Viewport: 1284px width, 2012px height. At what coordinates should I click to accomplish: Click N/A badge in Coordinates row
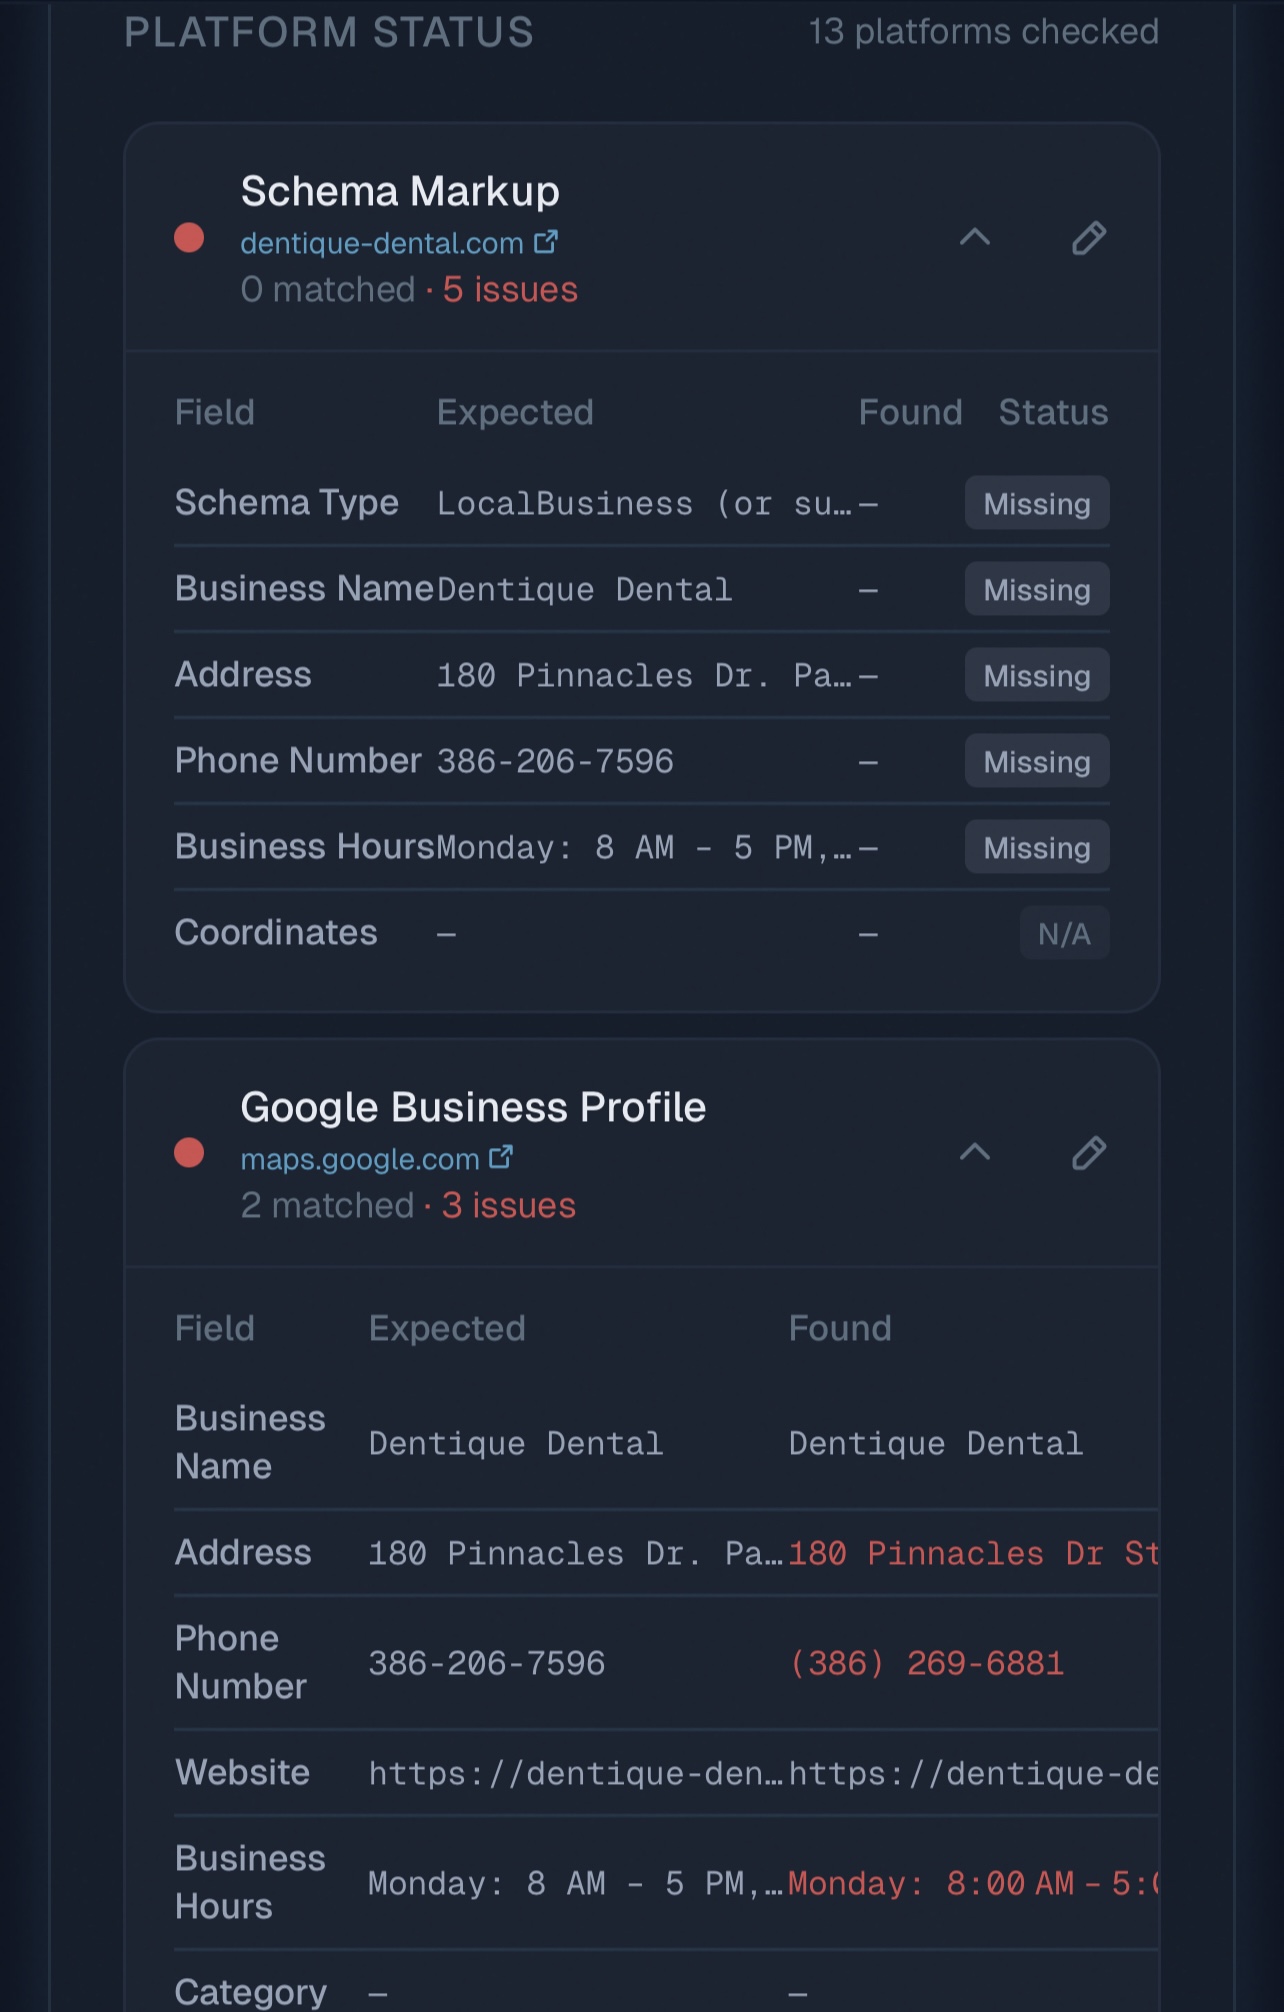point(1064,933)
